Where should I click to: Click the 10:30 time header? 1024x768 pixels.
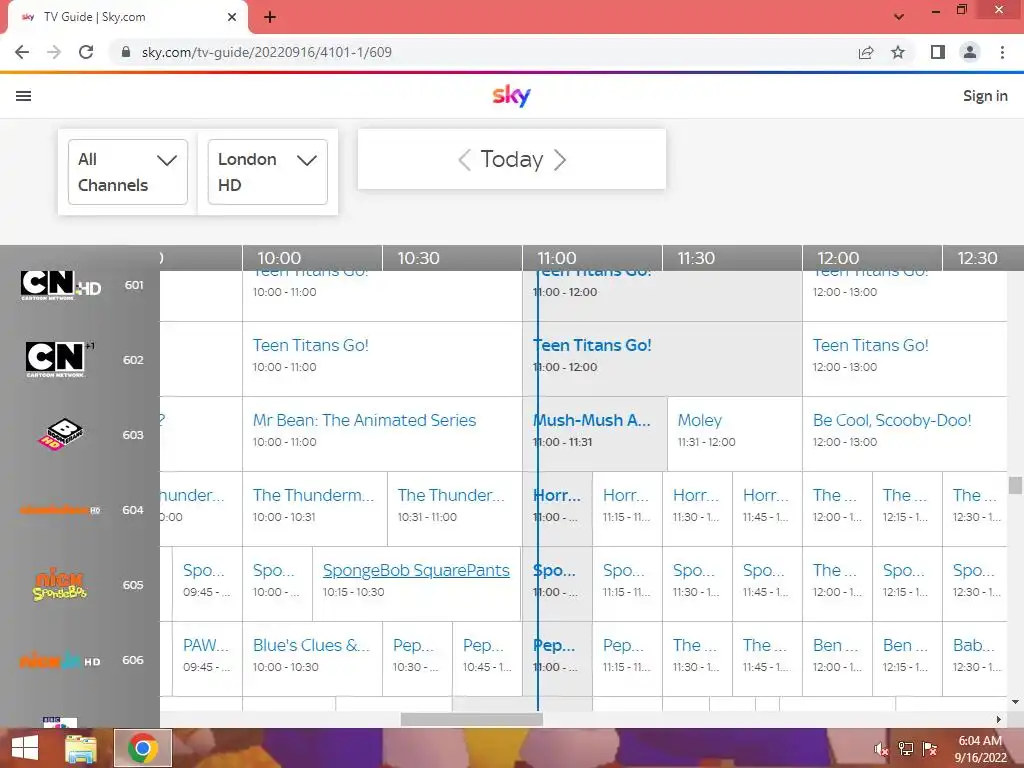[419, 258]
